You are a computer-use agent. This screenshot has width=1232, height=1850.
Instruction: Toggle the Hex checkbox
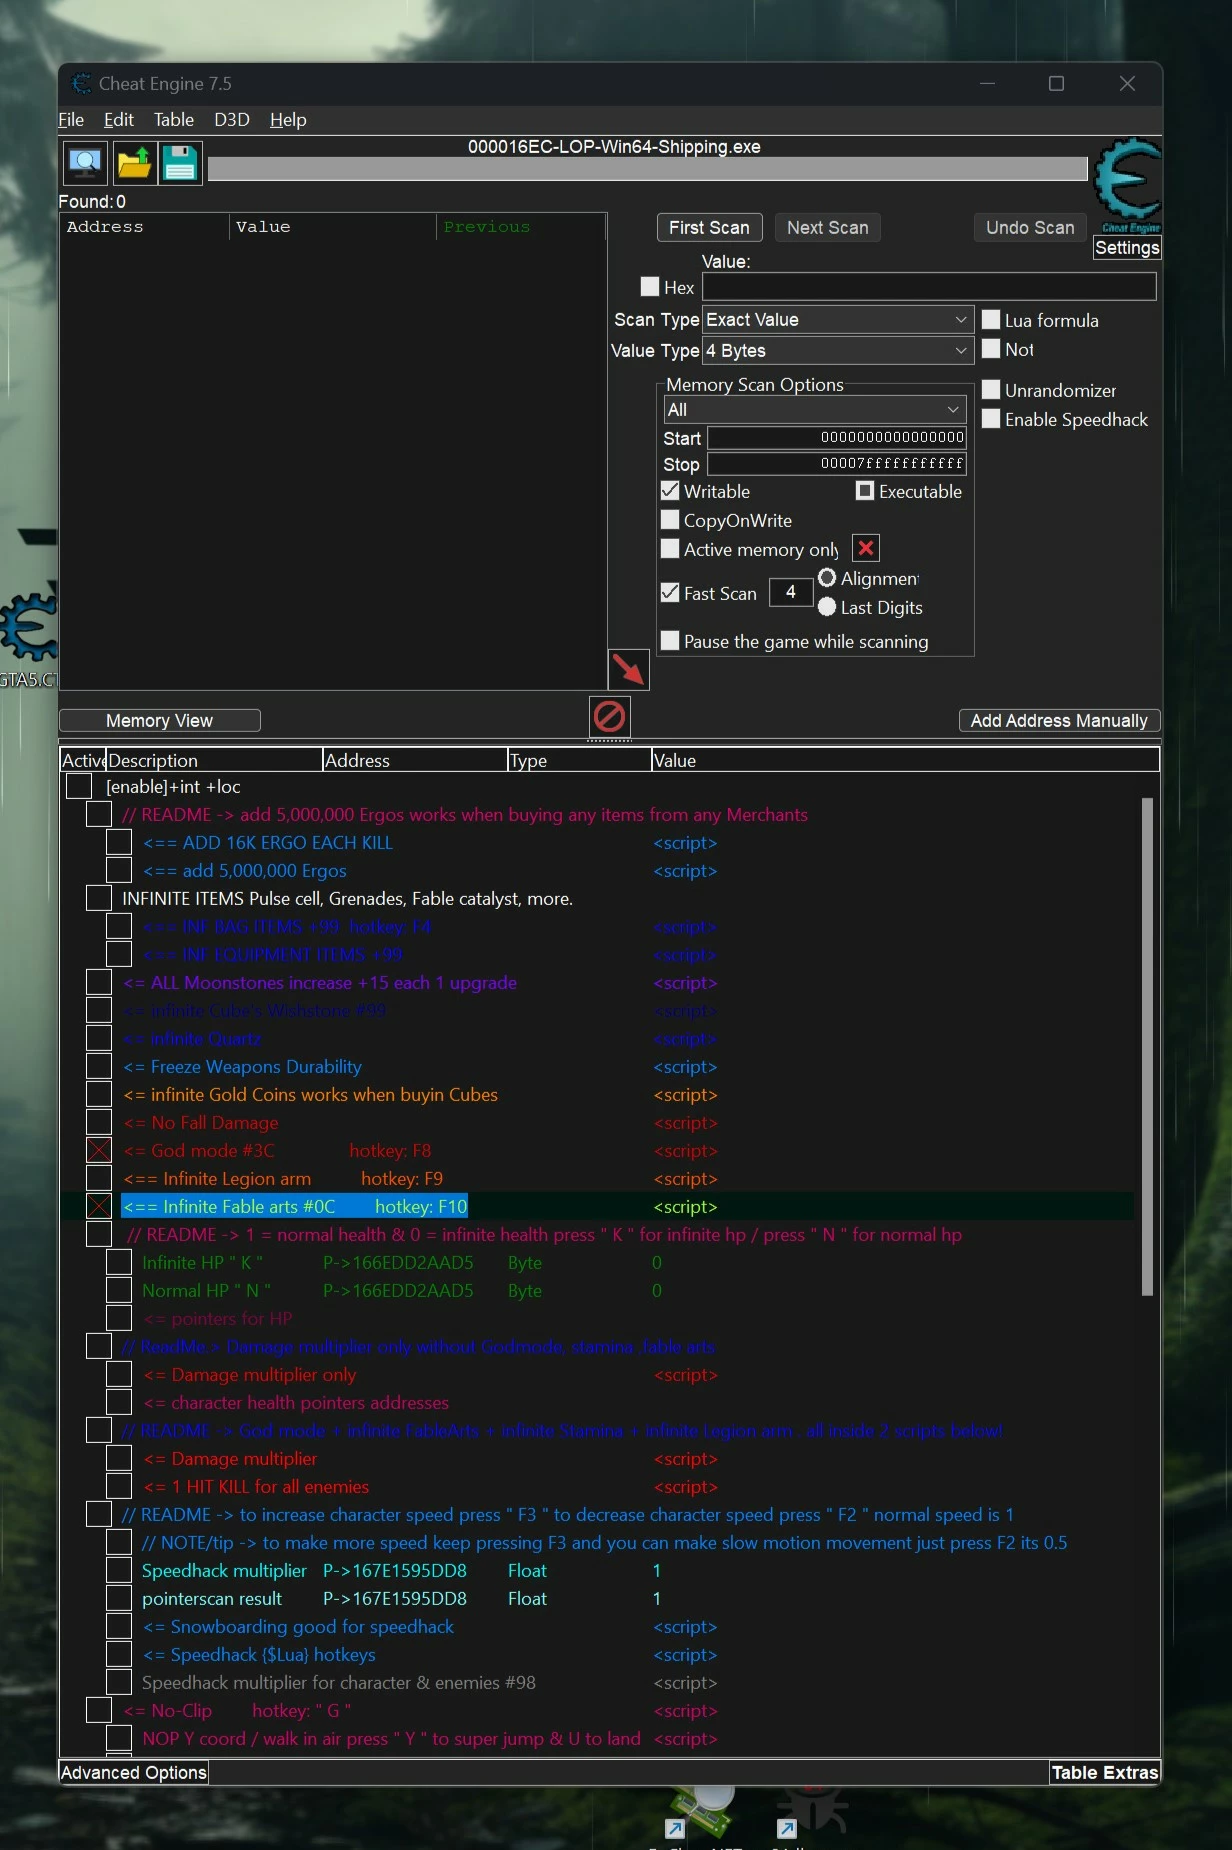pyautogui.click(x=650, y=287)
